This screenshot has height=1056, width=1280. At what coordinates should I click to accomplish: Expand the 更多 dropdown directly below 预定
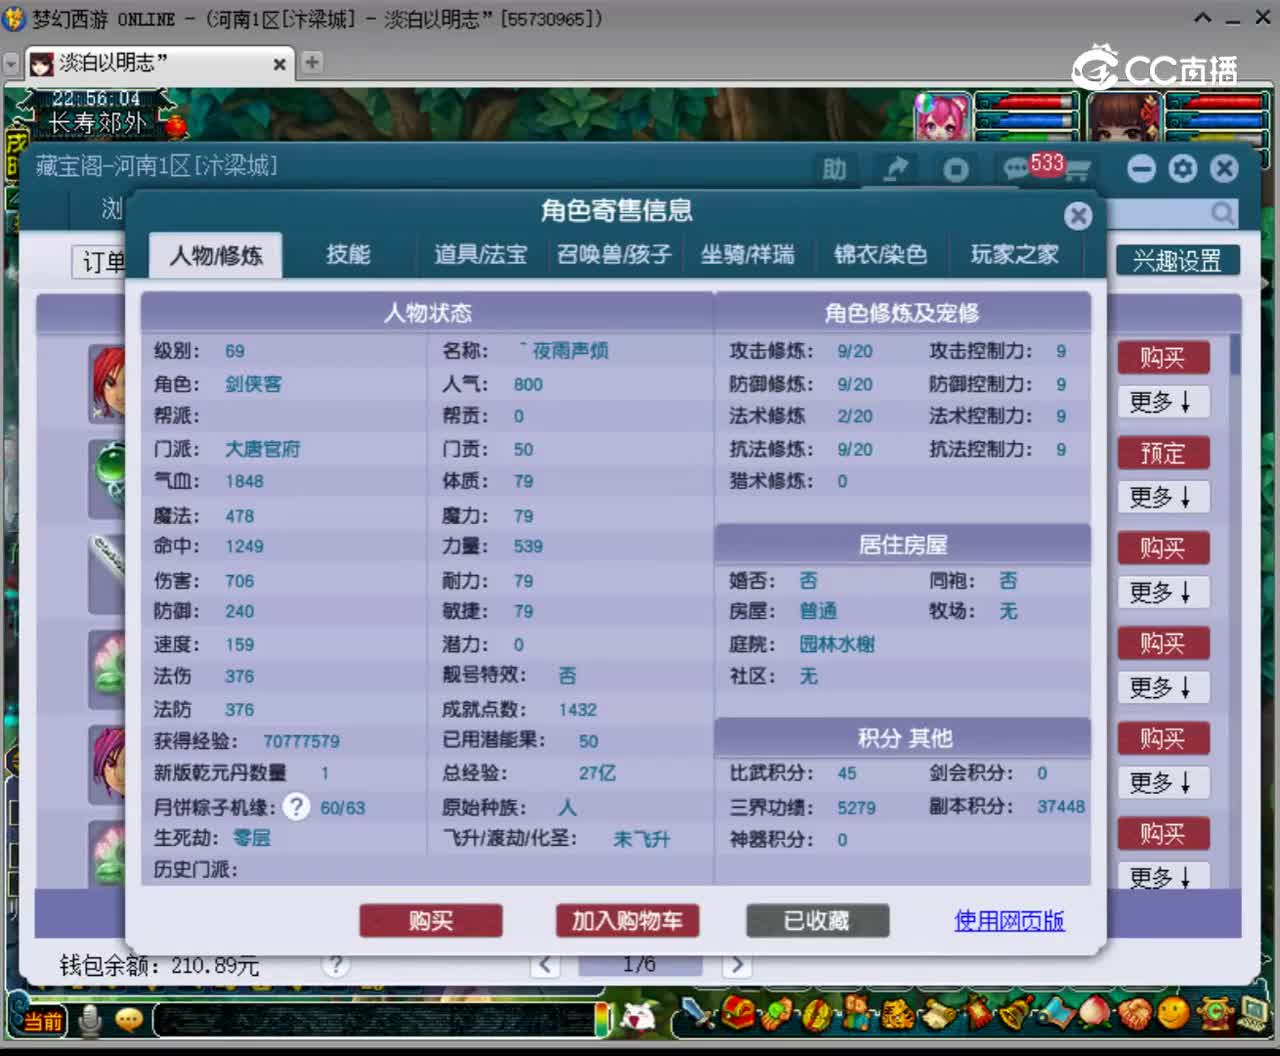tap(1163, 497)
